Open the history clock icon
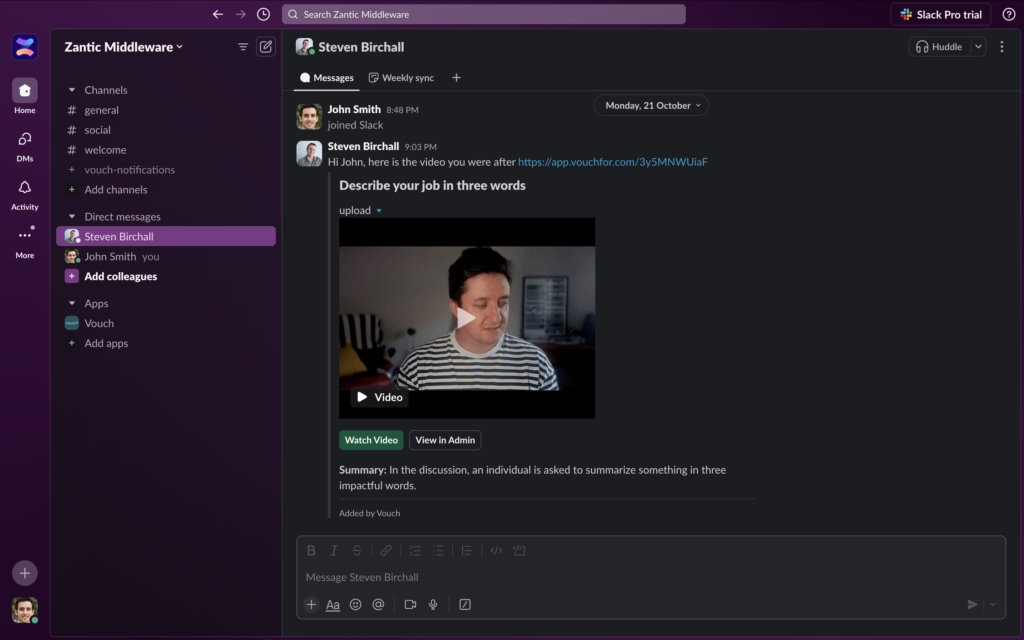The width and height of the screenshot is (1024, 640). coord(263,14)
